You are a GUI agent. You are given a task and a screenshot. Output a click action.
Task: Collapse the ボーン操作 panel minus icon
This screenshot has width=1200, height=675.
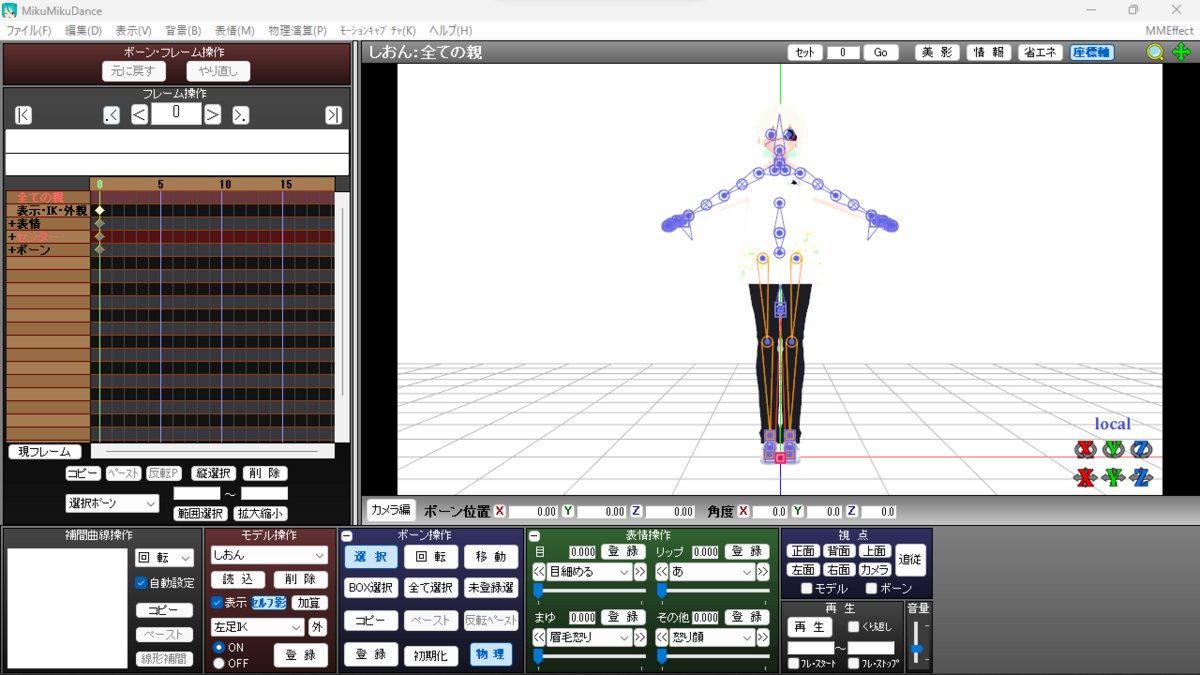pos(347,536)
